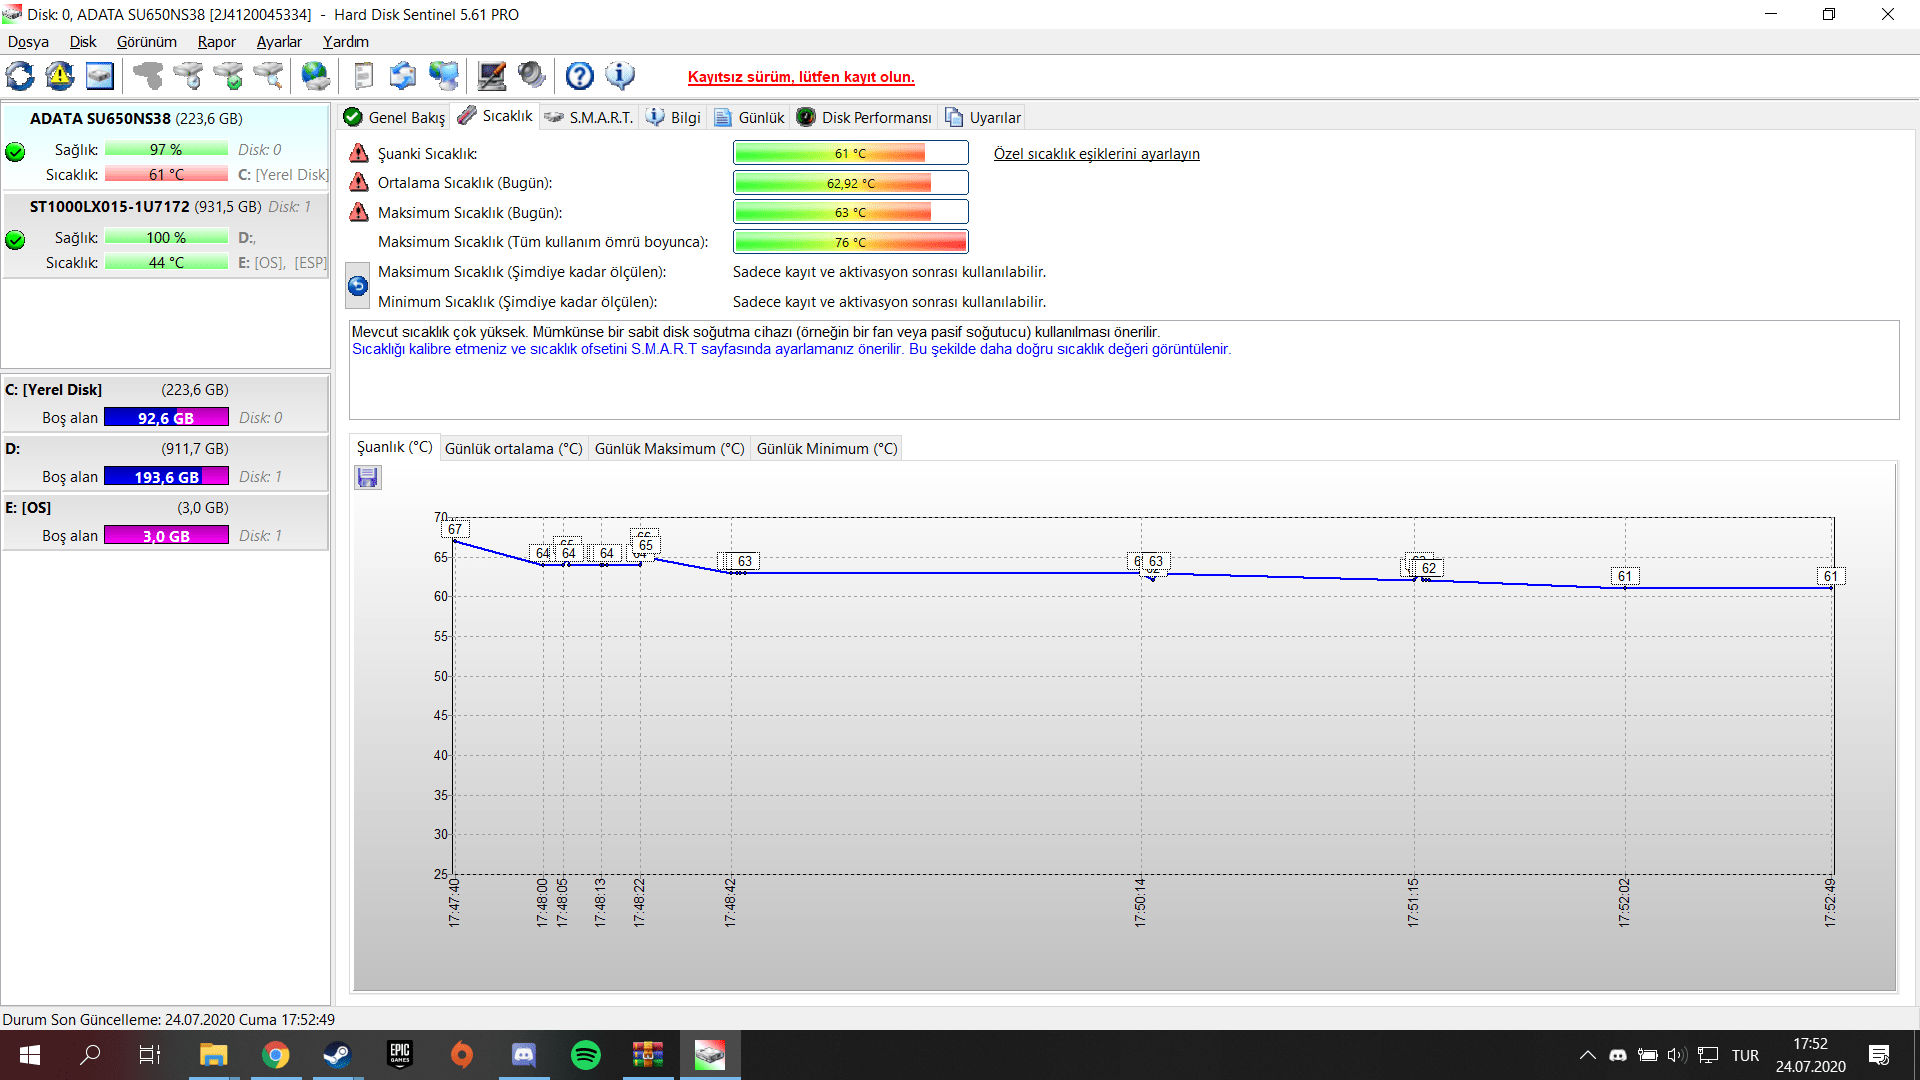
Task: Click the refresh with warning icon
Action: click(60, 76)
